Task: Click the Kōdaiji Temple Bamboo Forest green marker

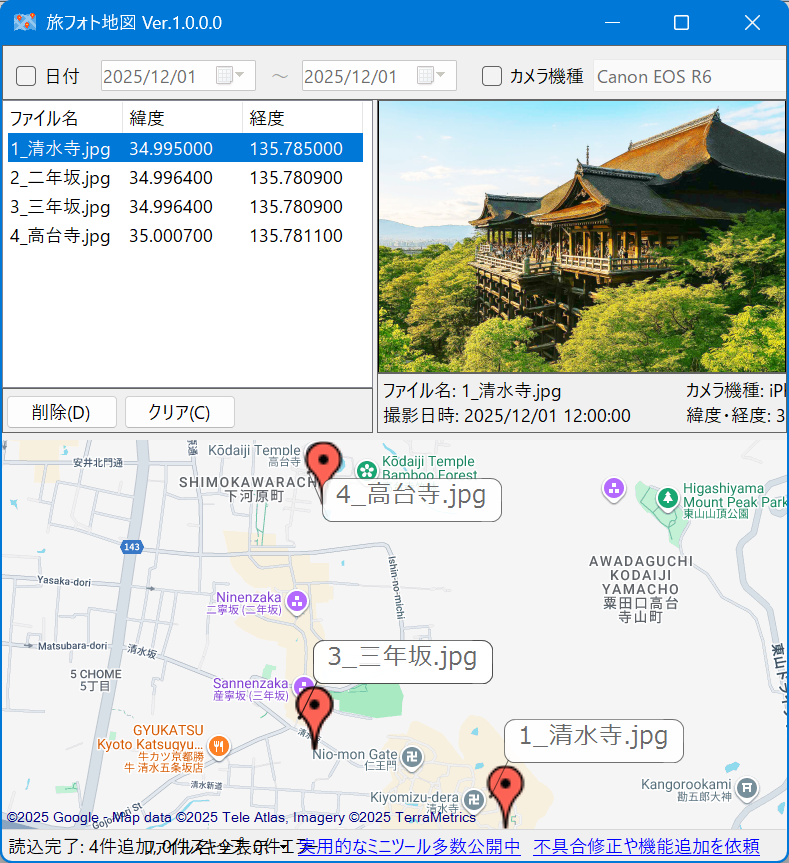Action: click(366, 471)
